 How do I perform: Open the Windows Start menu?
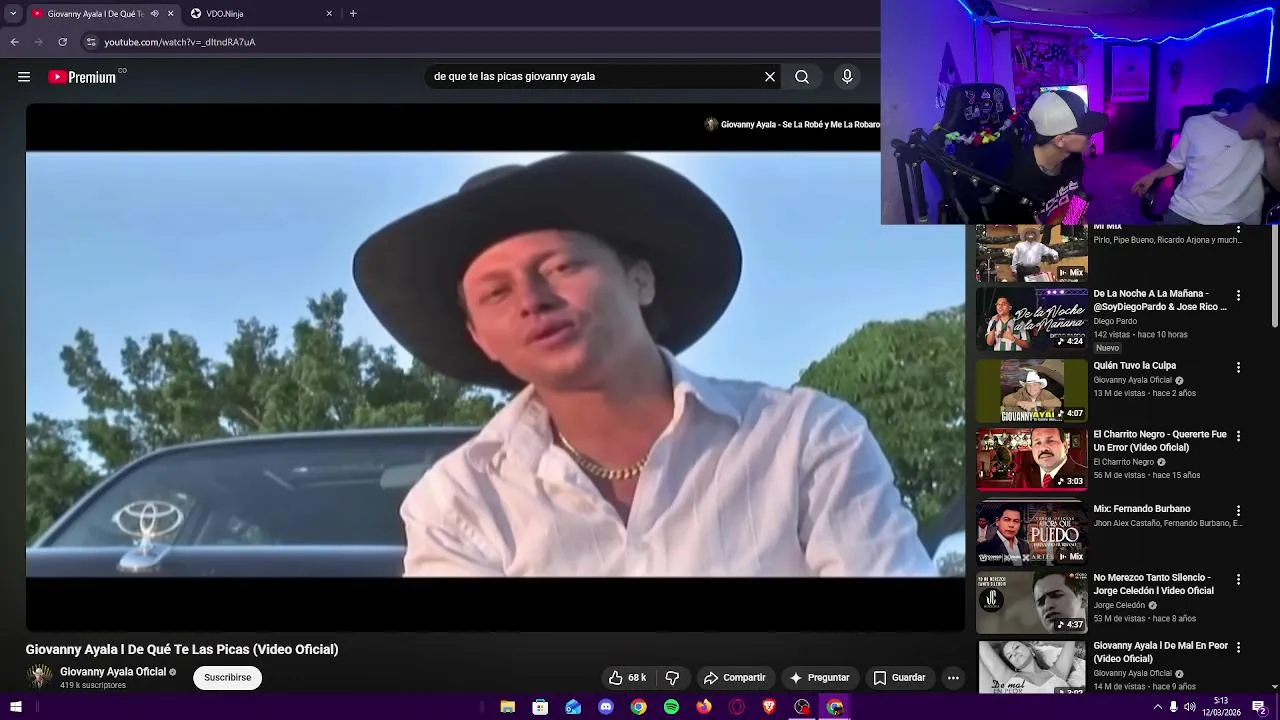pos(15,707)
